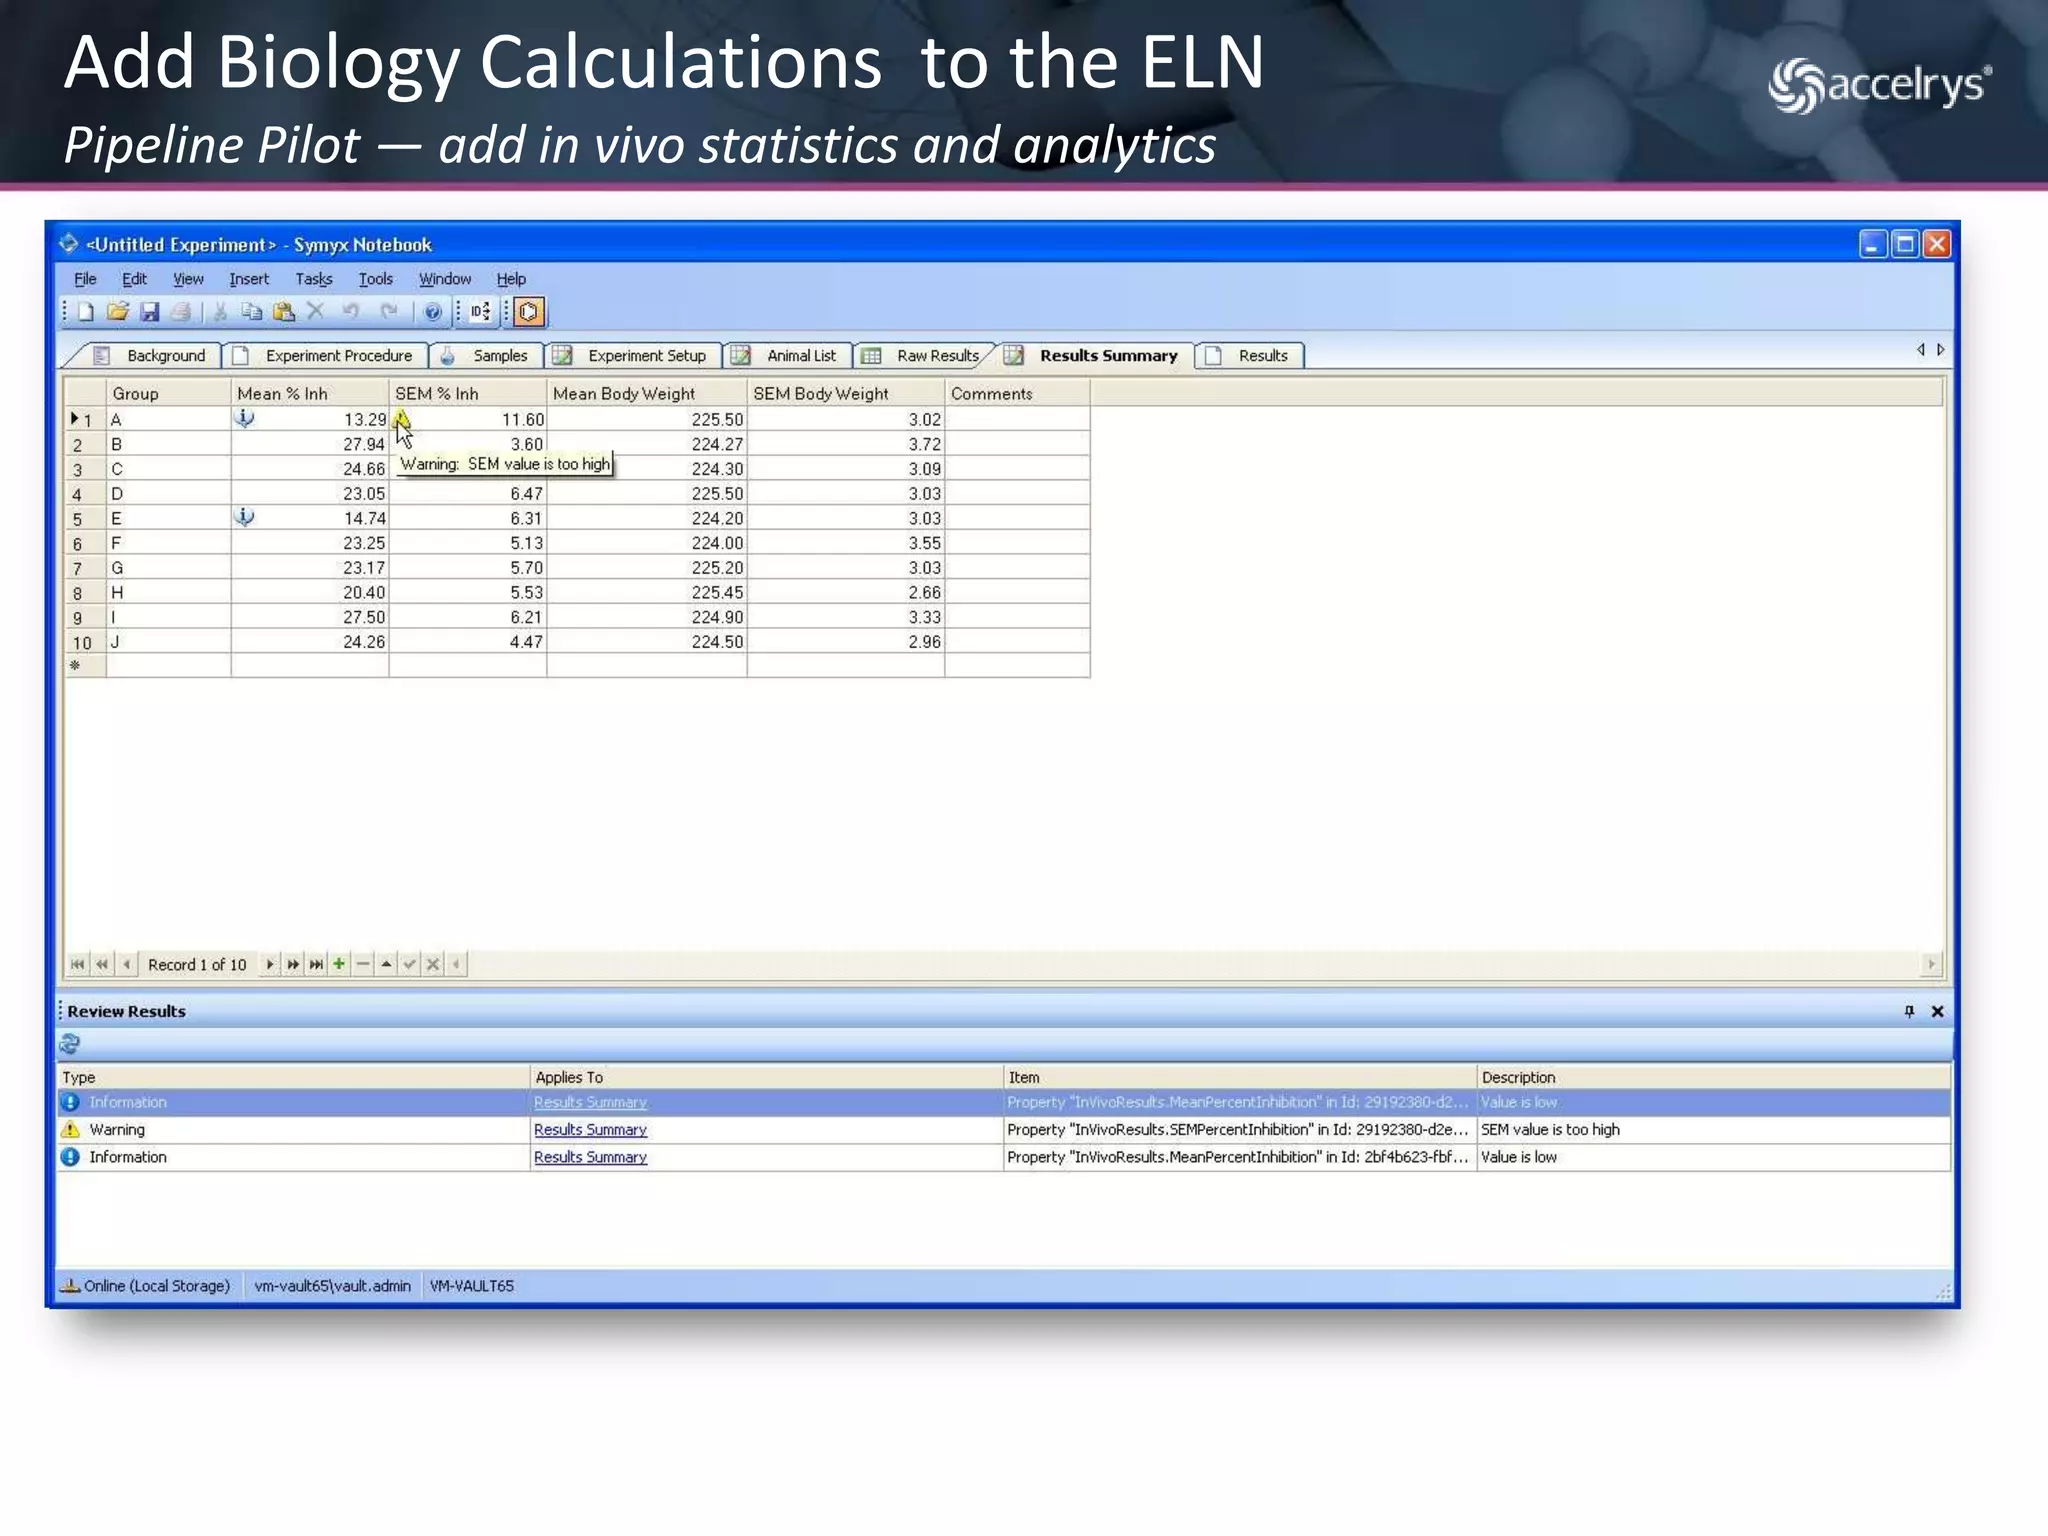Open the Window menu
2048x1536 pixels.
click(445, 279)
